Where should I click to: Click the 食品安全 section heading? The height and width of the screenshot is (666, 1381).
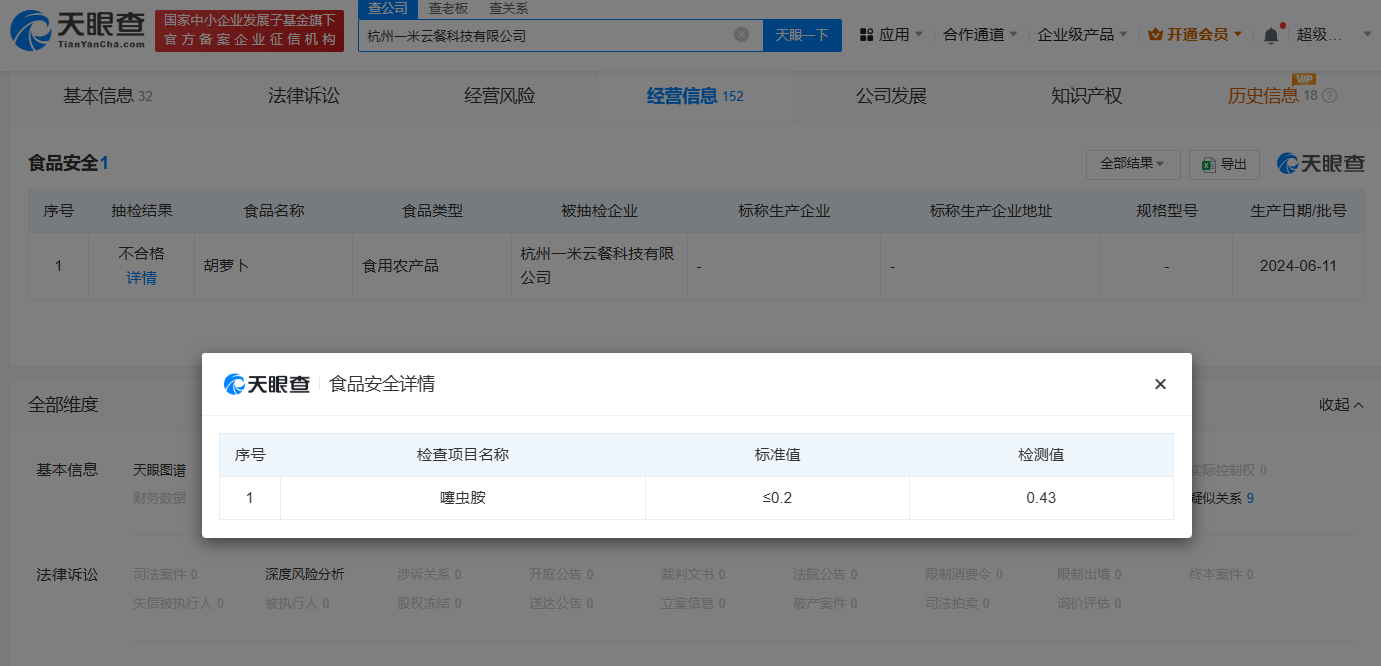coord(68,163)
